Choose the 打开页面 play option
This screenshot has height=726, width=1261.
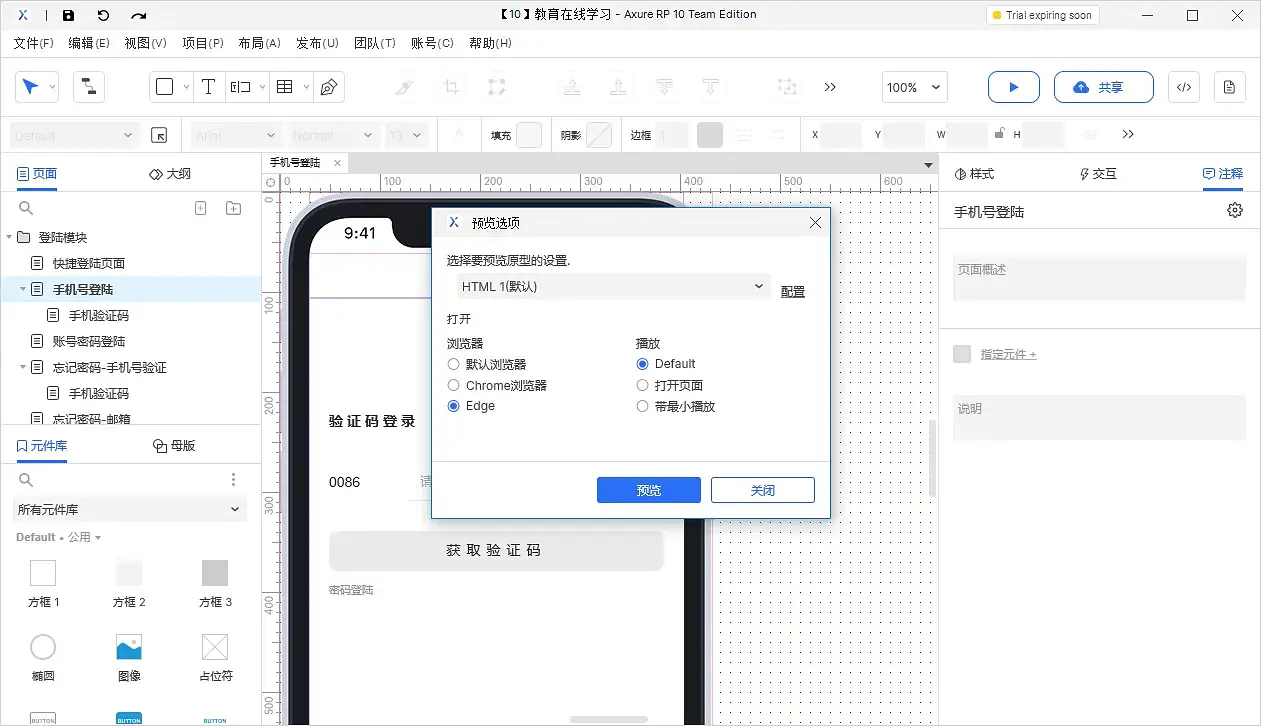tap(641, 385)
